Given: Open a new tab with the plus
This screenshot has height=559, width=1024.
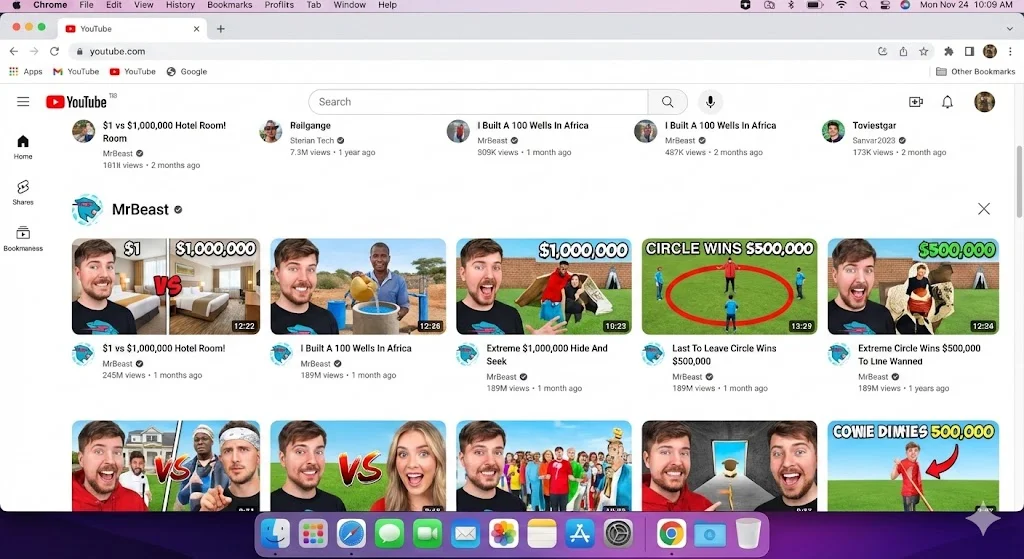Looking at the screenshot, I should pos(221,29).
